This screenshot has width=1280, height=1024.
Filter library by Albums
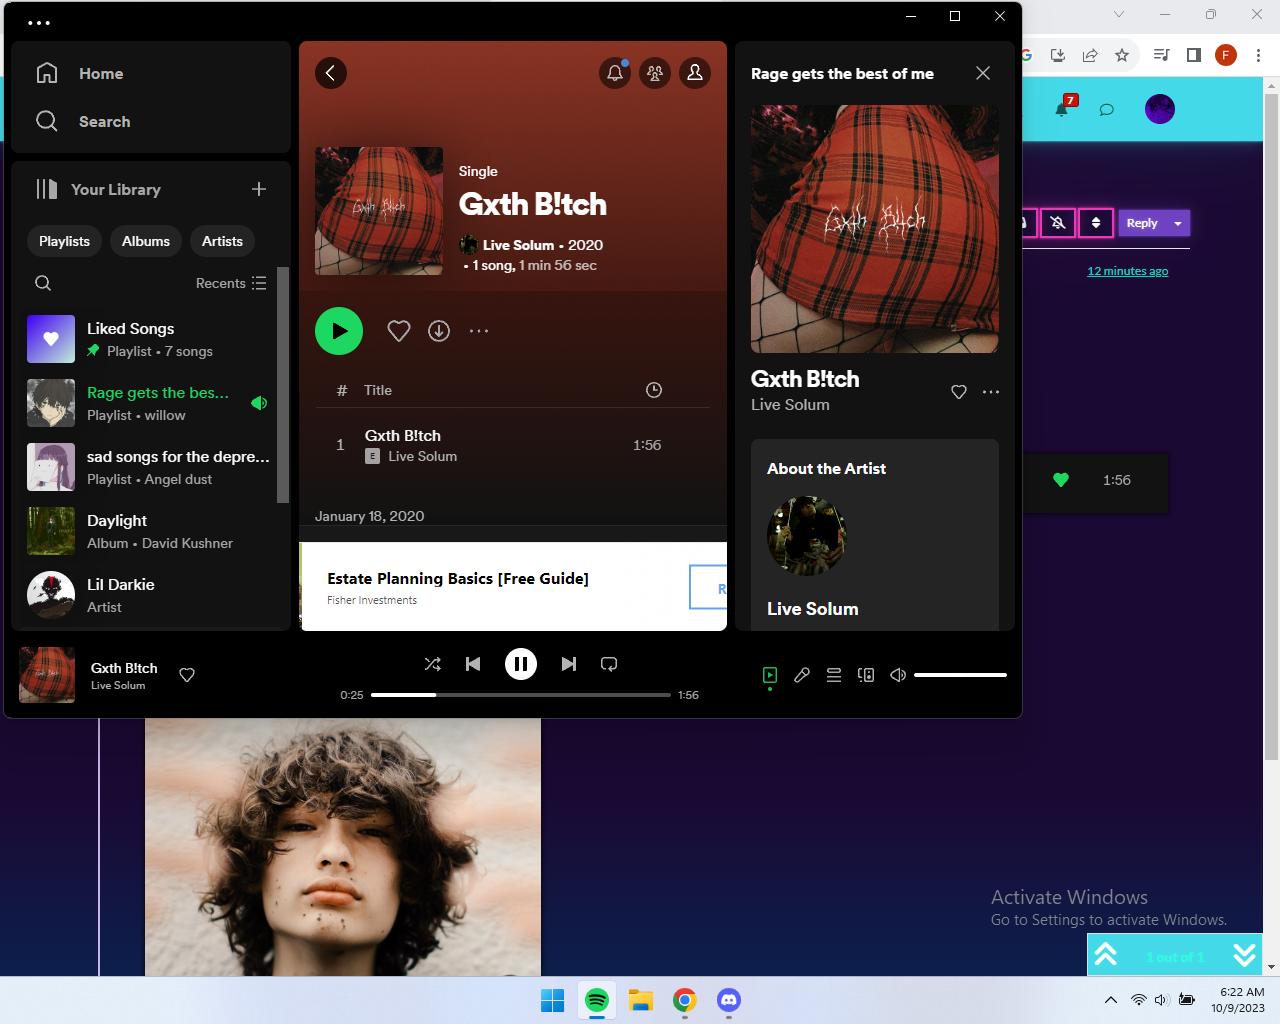146,241
